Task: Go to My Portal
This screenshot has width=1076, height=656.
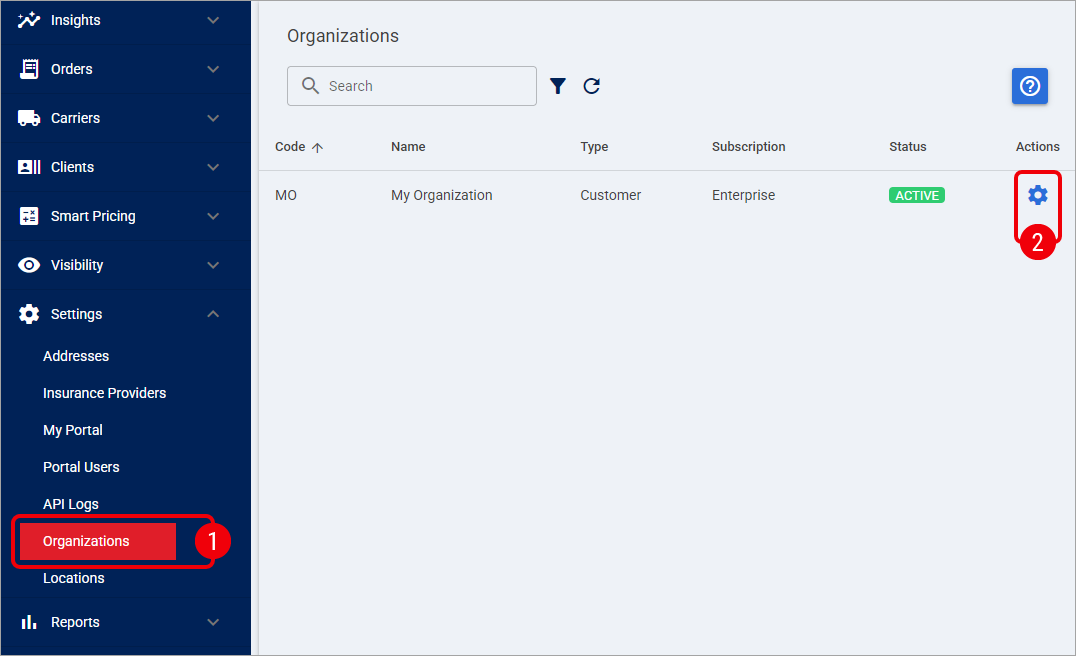Action: click(73, 430)
